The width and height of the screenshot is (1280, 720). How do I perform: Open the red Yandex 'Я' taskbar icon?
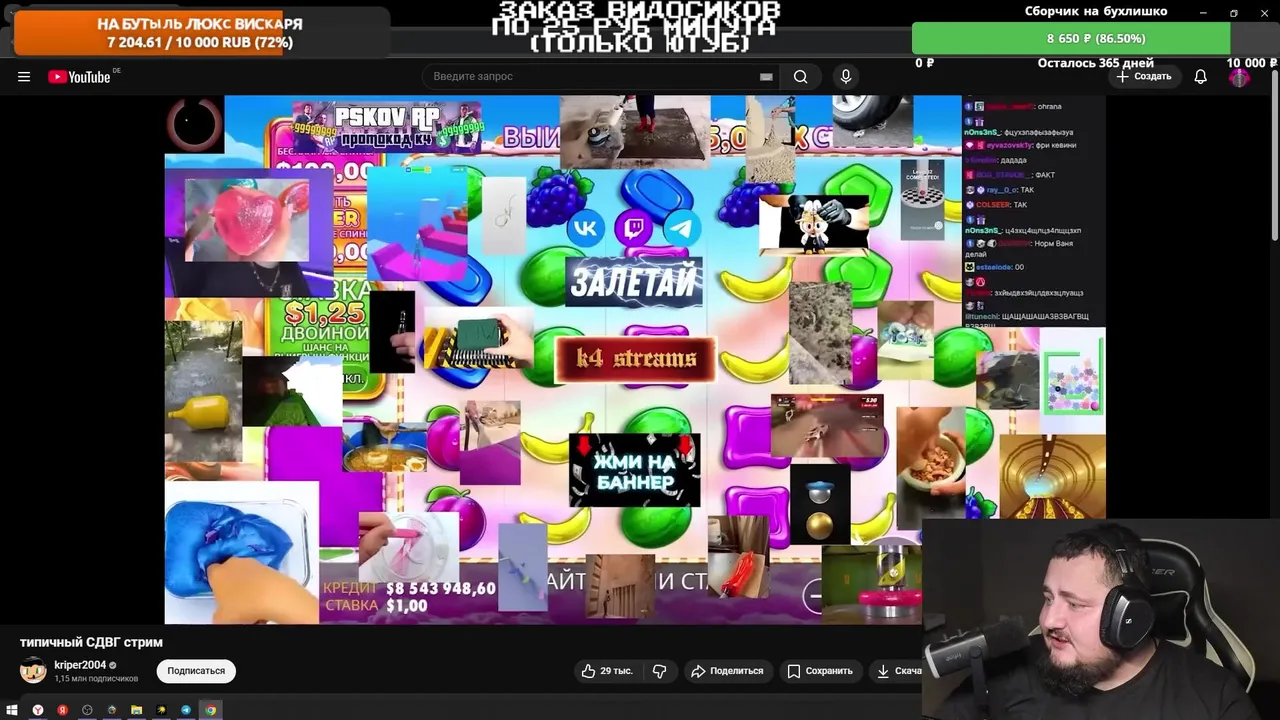pos(62,710)
